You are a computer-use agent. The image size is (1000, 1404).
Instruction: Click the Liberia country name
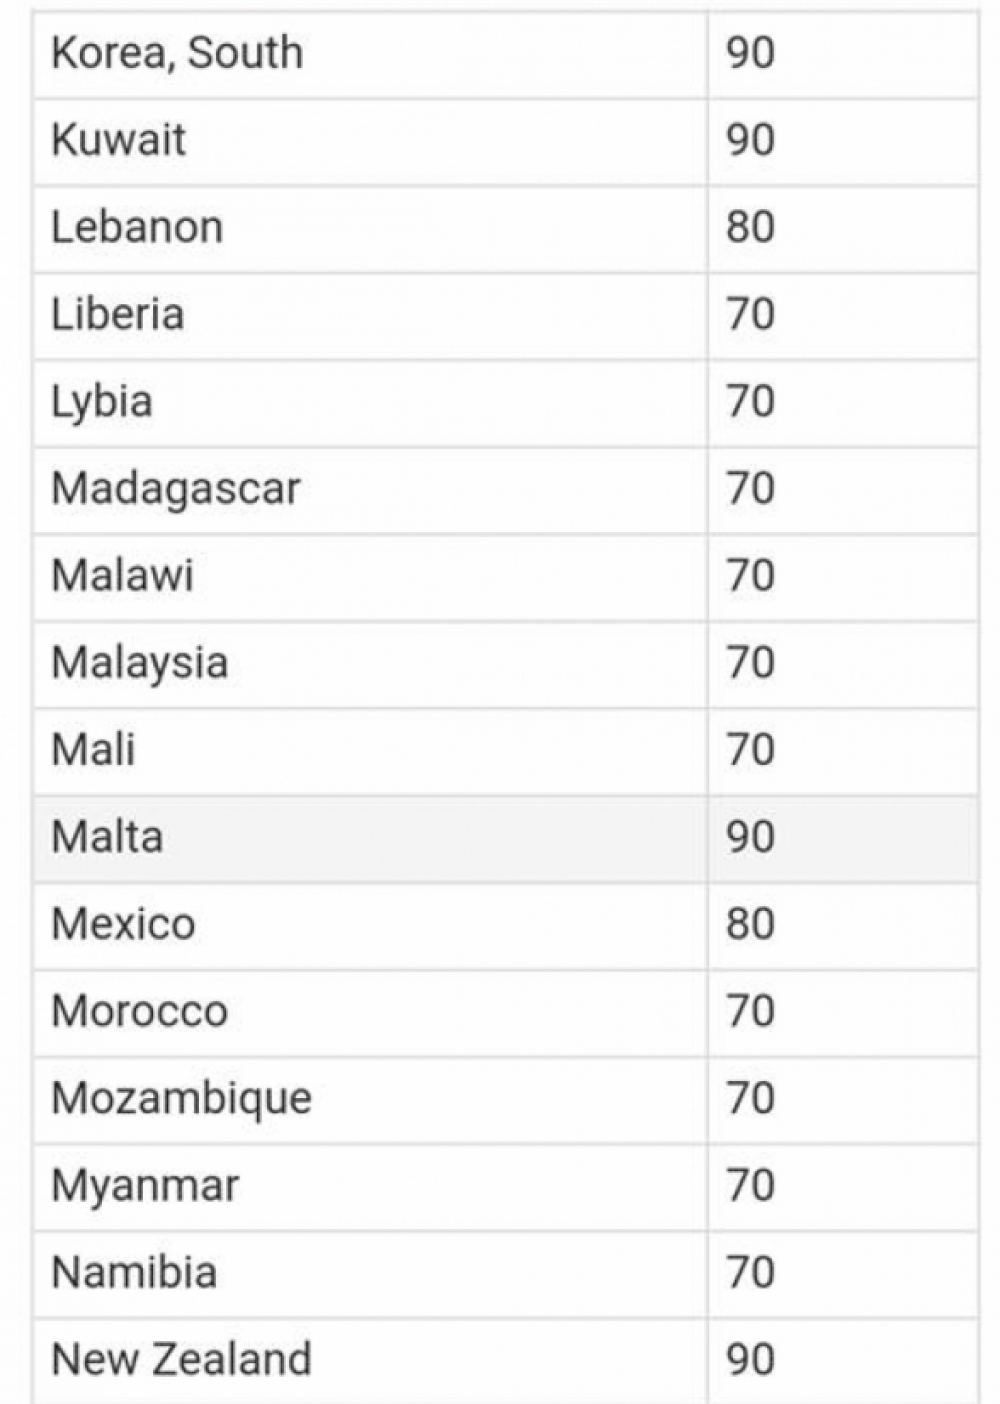click(117, 314)
